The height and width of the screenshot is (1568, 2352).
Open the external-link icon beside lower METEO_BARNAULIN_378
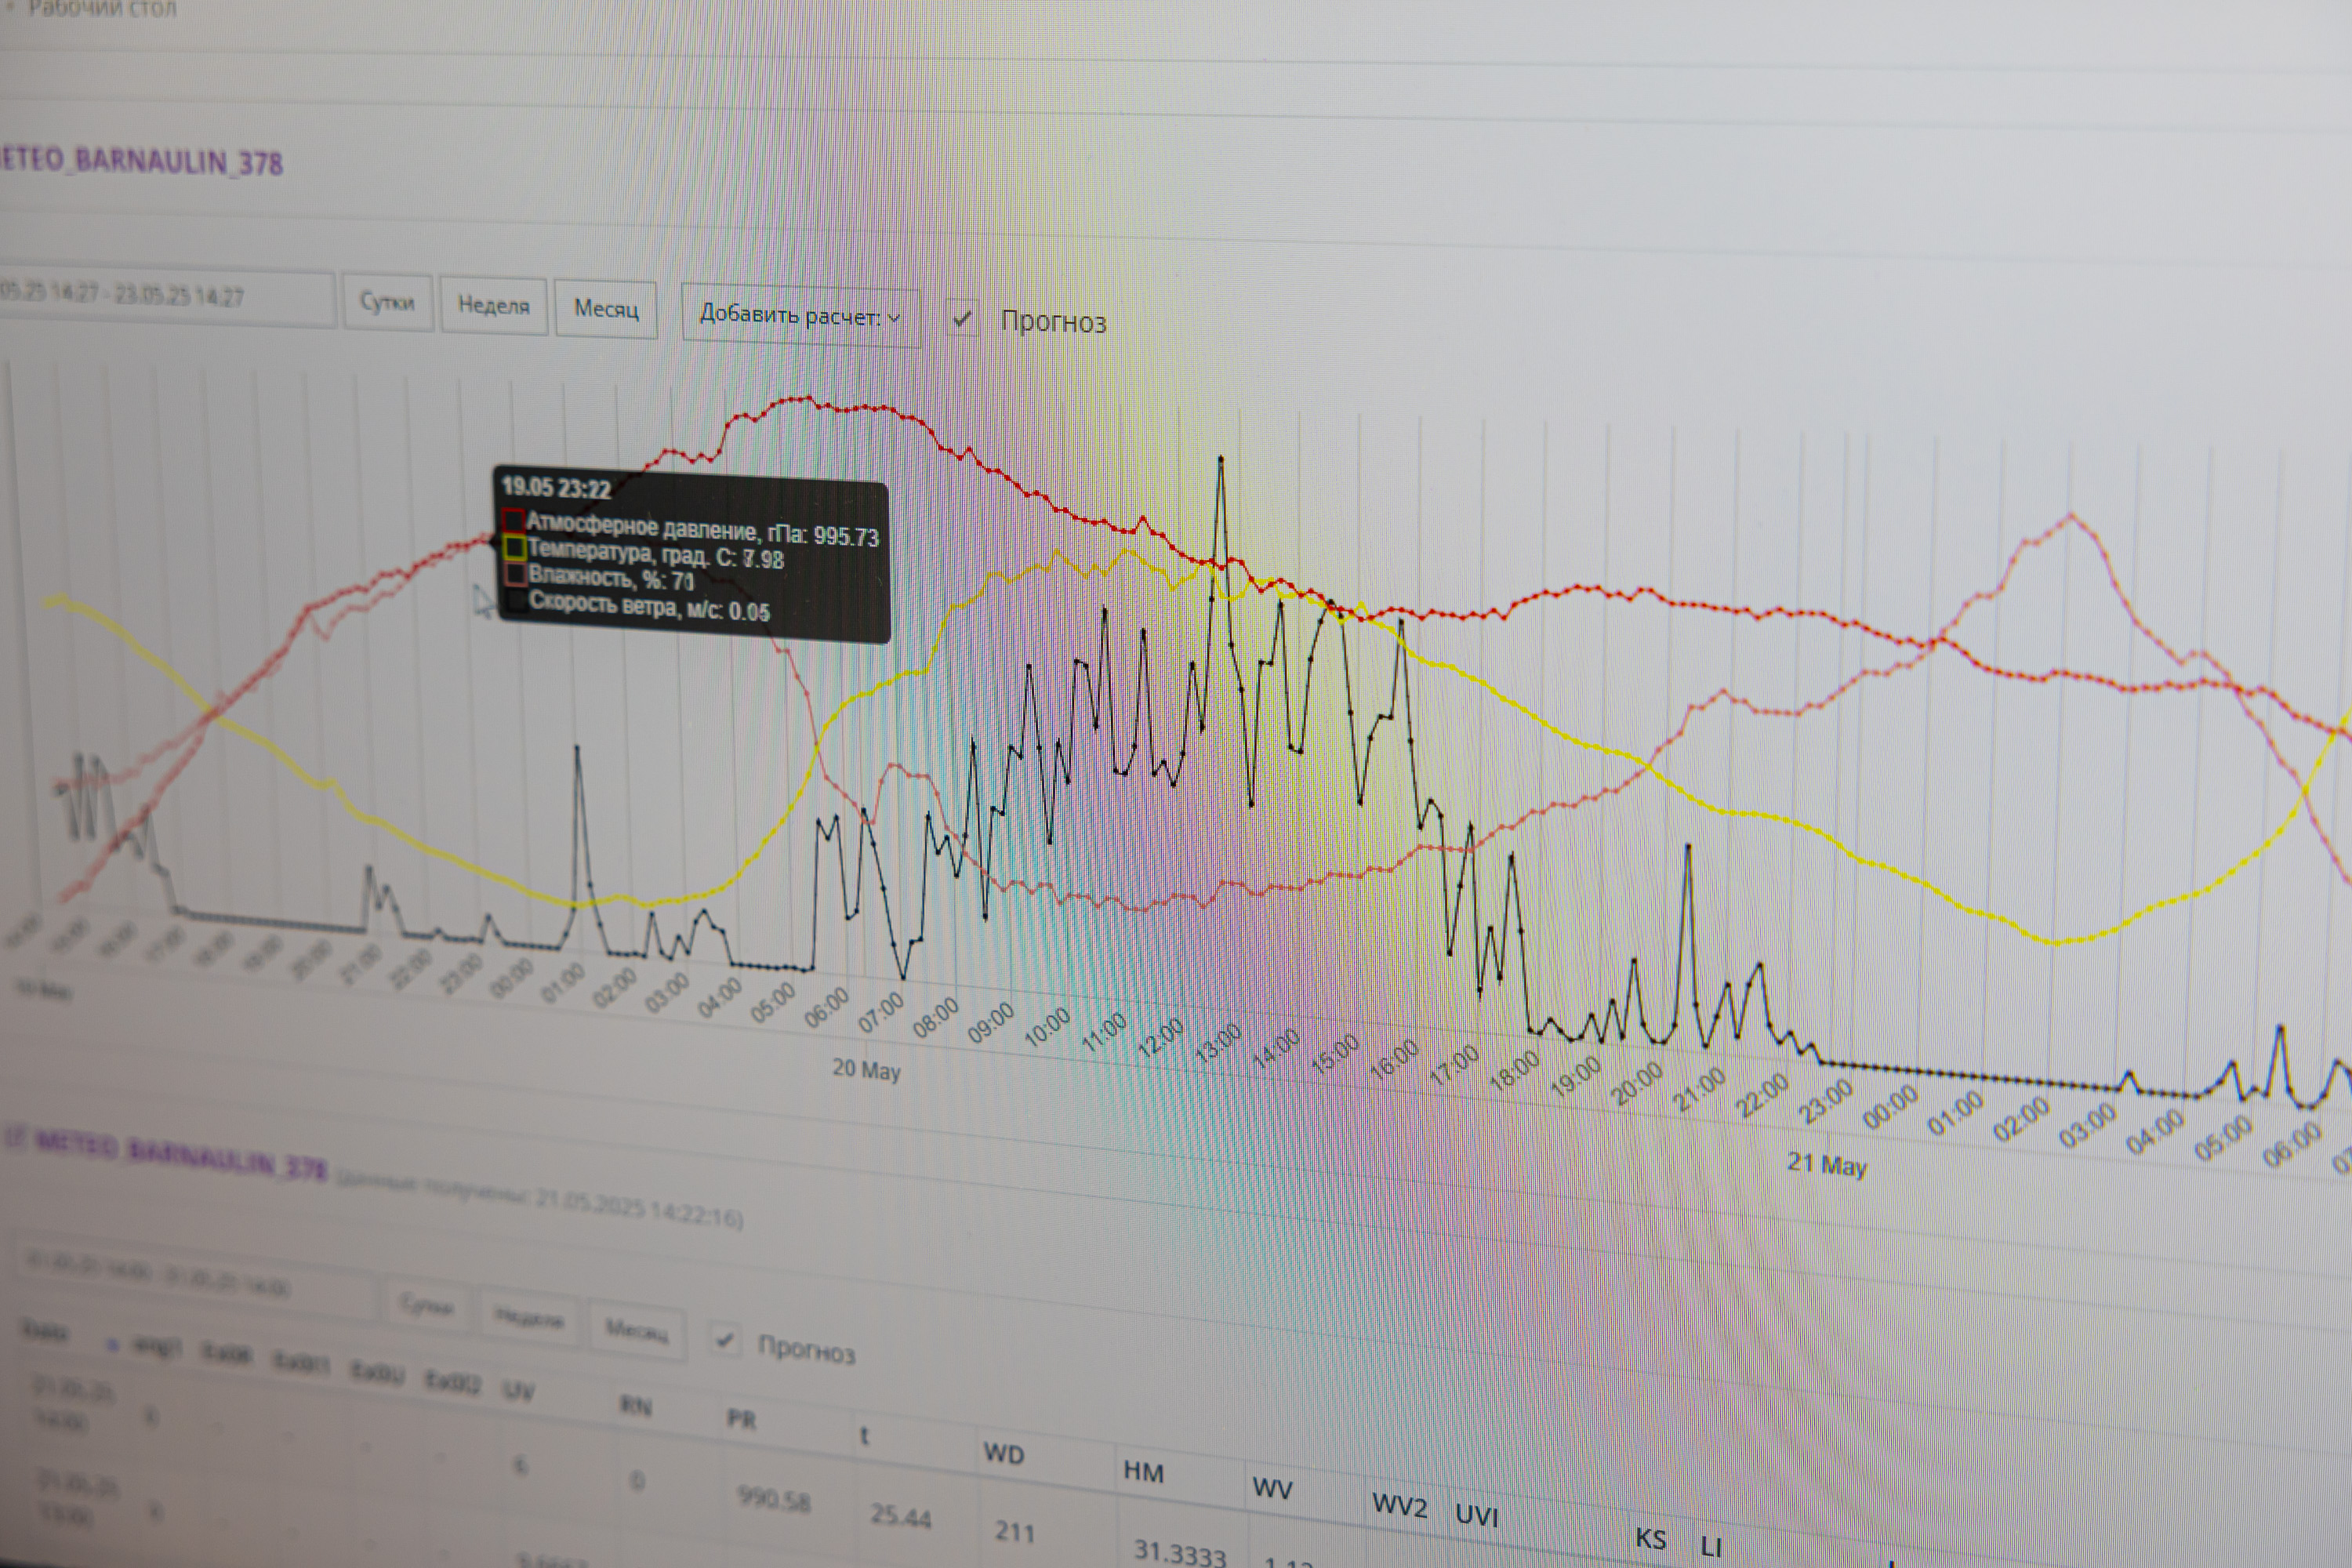[14, 1138]
